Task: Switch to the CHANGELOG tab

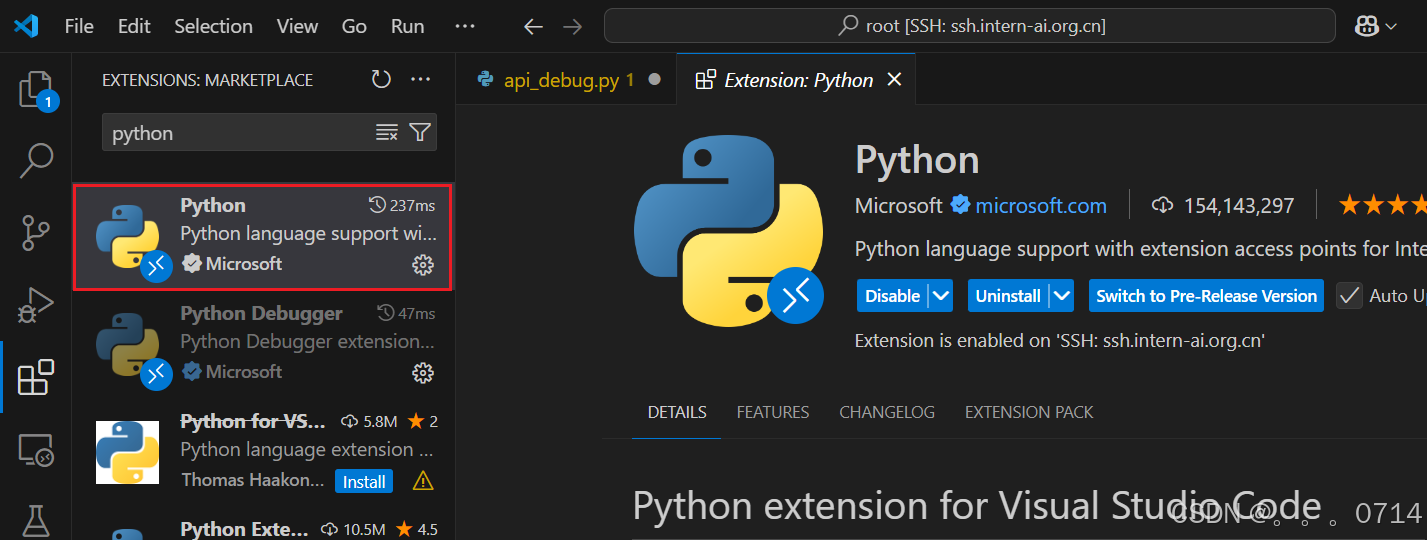Action: coord(887,412)
